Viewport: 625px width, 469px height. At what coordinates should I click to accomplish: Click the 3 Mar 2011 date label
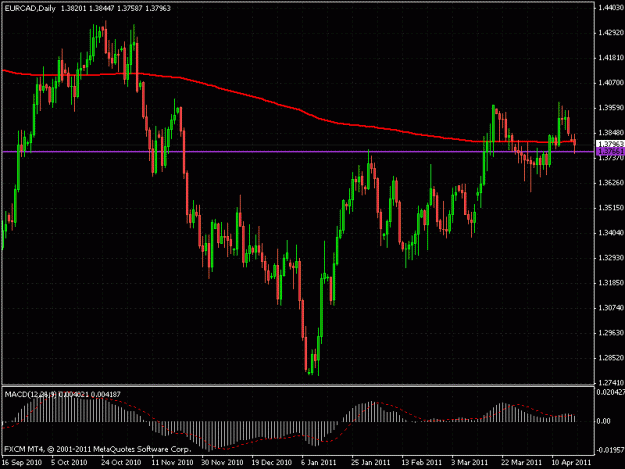470,462
